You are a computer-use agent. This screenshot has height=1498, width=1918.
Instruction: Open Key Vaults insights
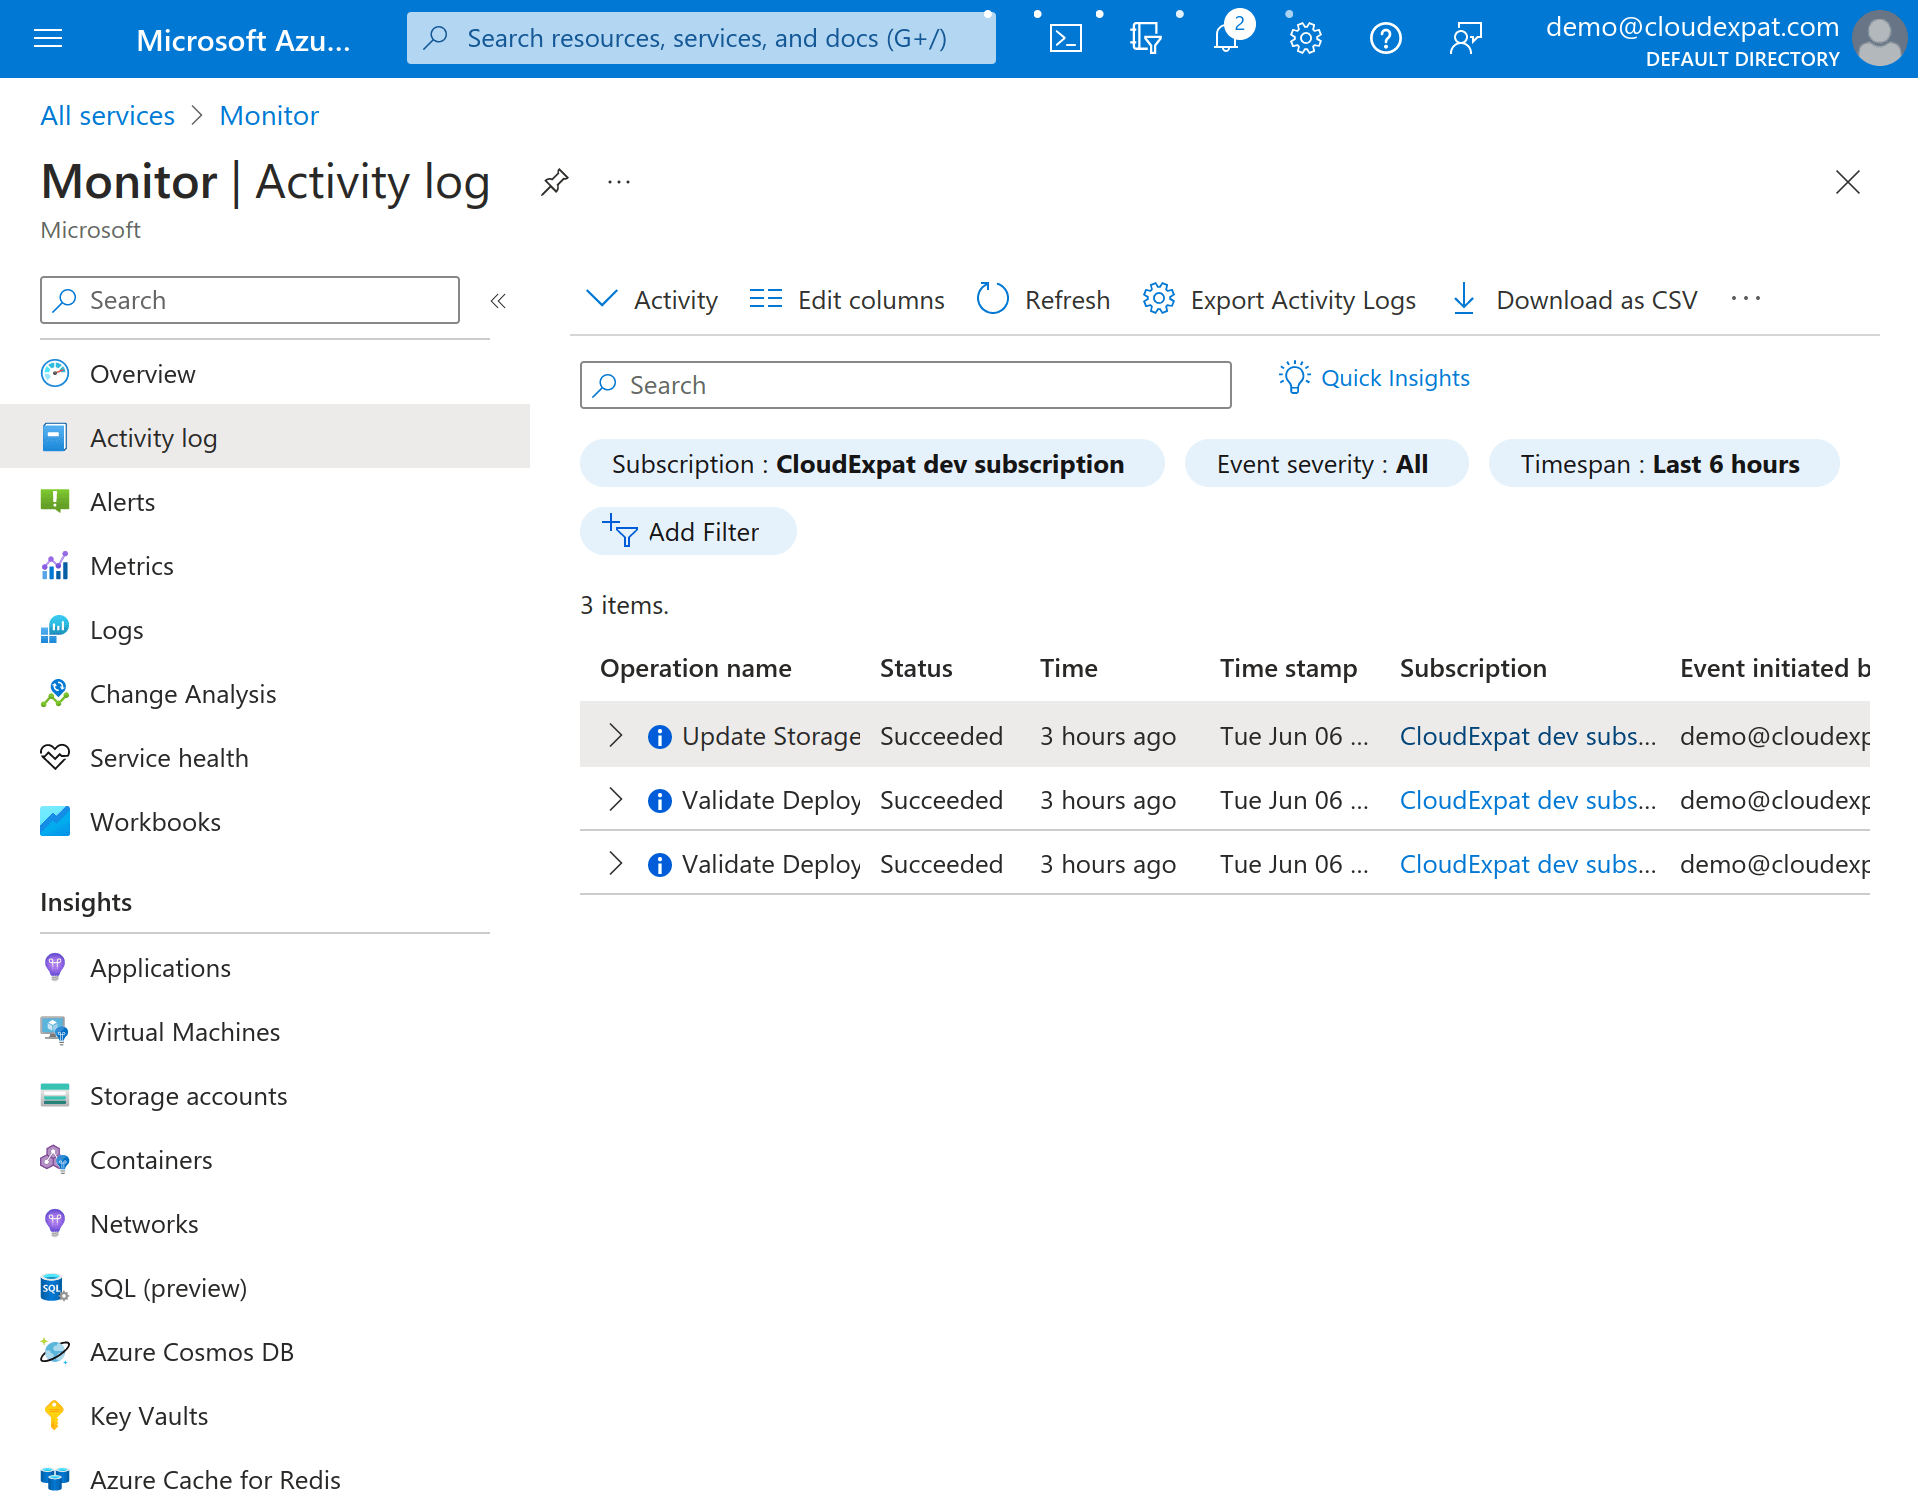(265, 1416)
